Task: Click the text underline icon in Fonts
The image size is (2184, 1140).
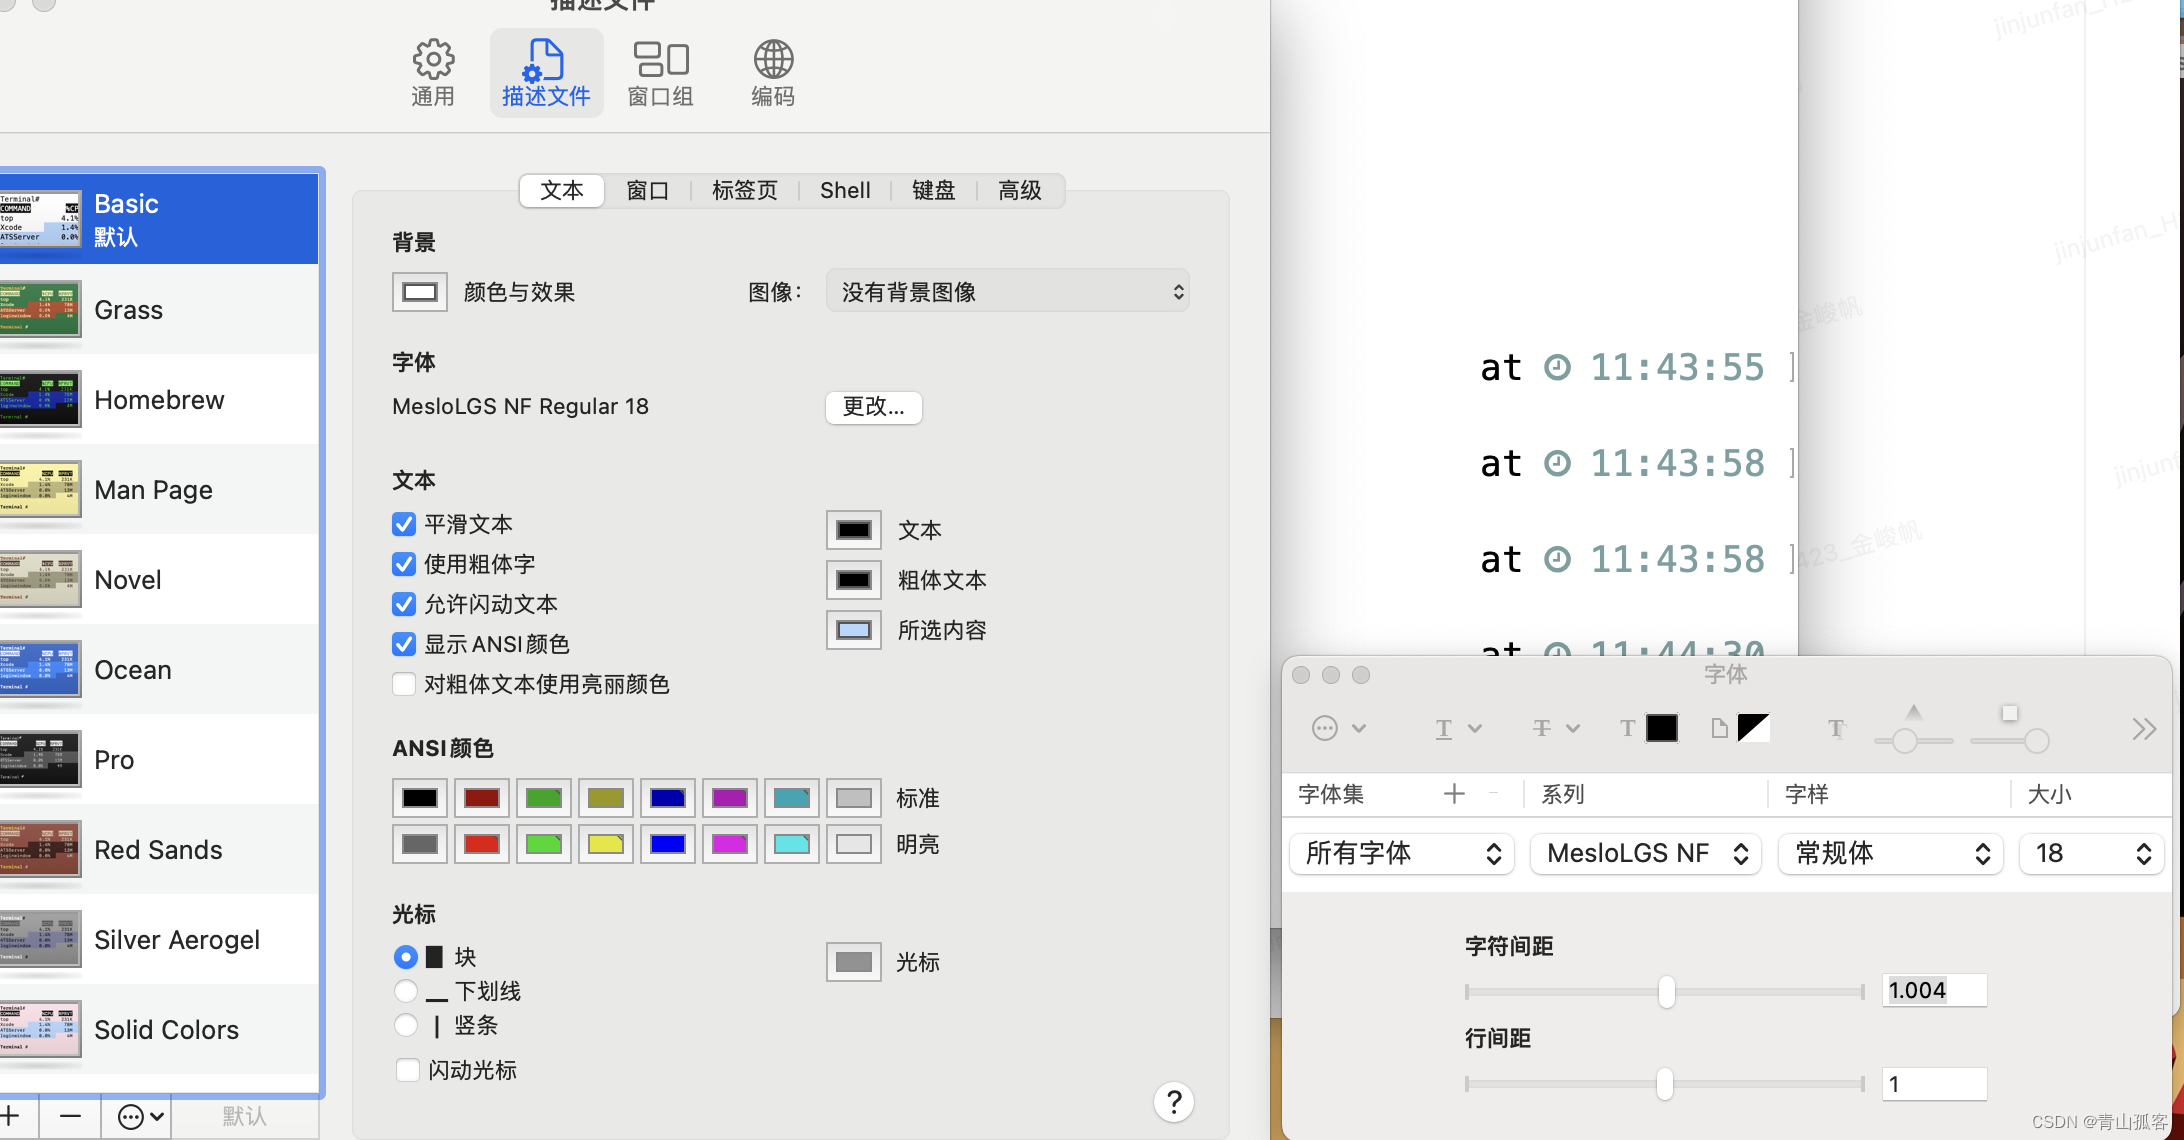Action: pos(1444,729)
